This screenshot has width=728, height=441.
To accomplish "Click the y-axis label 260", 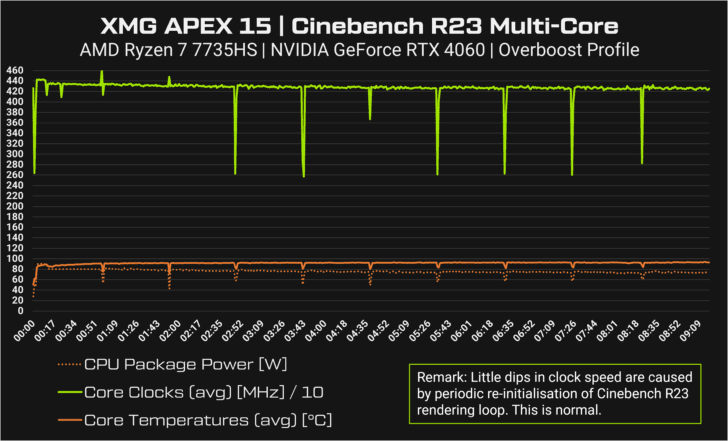I will pyautogui.click(x=14, y=175).
